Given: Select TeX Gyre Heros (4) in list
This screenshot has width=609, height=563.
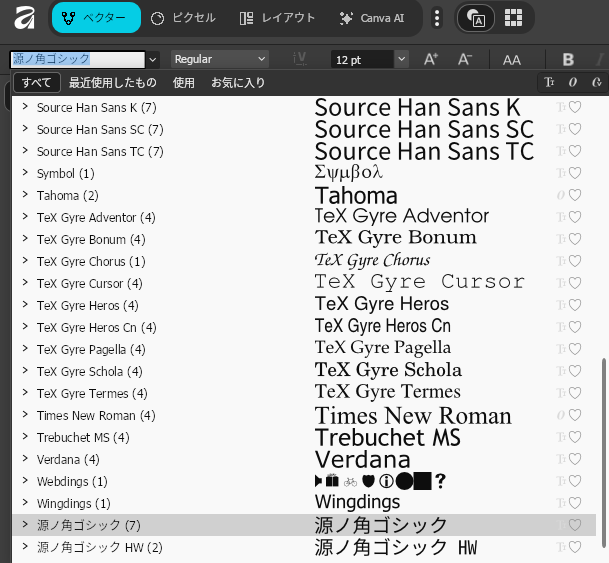Looking at the screenshot, I should point(88,306).
